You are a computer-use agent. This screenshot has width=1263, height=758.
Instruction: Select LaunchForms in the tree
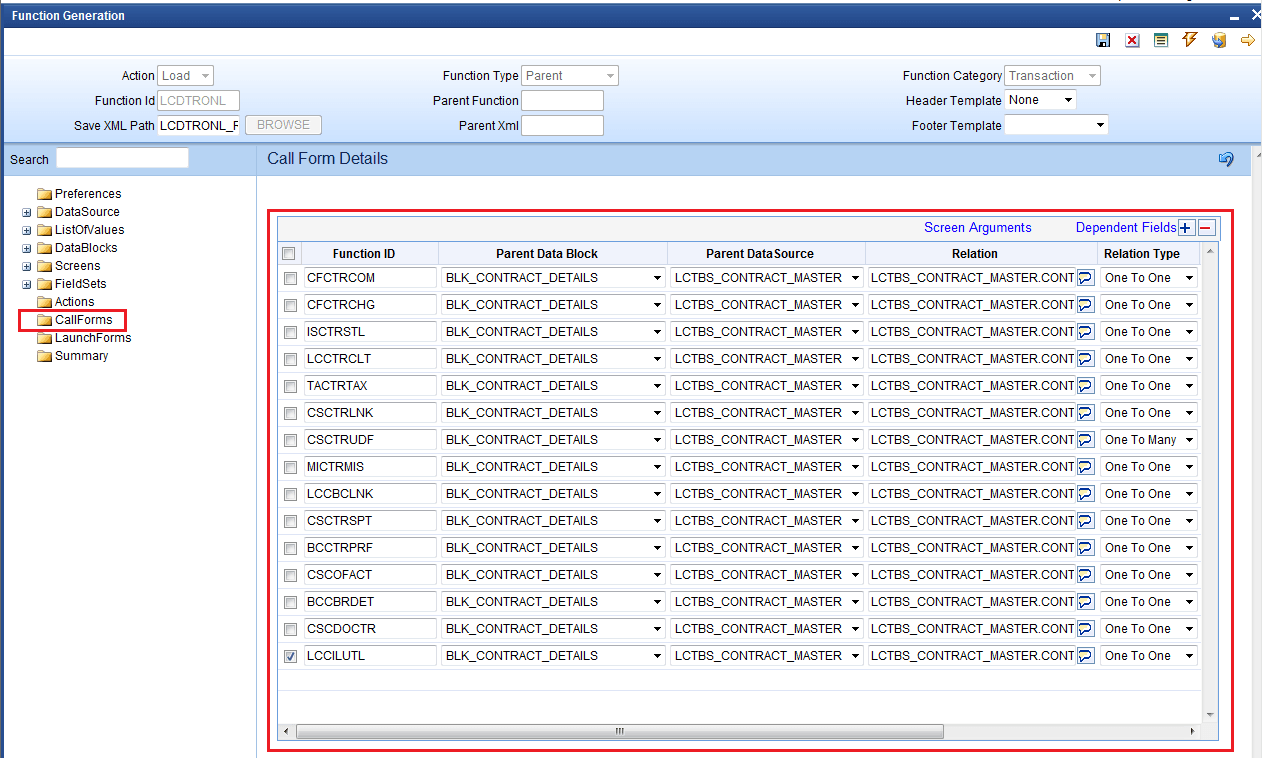[92, 338]
